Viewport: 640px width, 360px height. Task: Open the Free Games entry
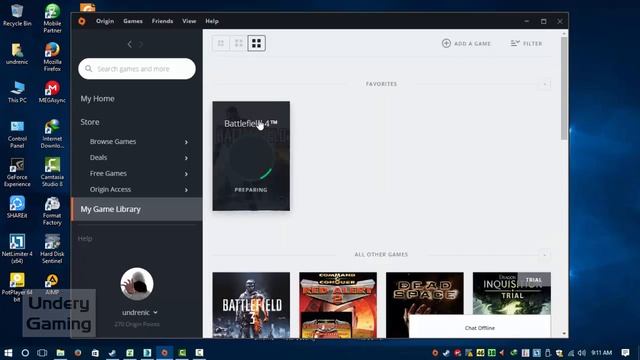108,173
